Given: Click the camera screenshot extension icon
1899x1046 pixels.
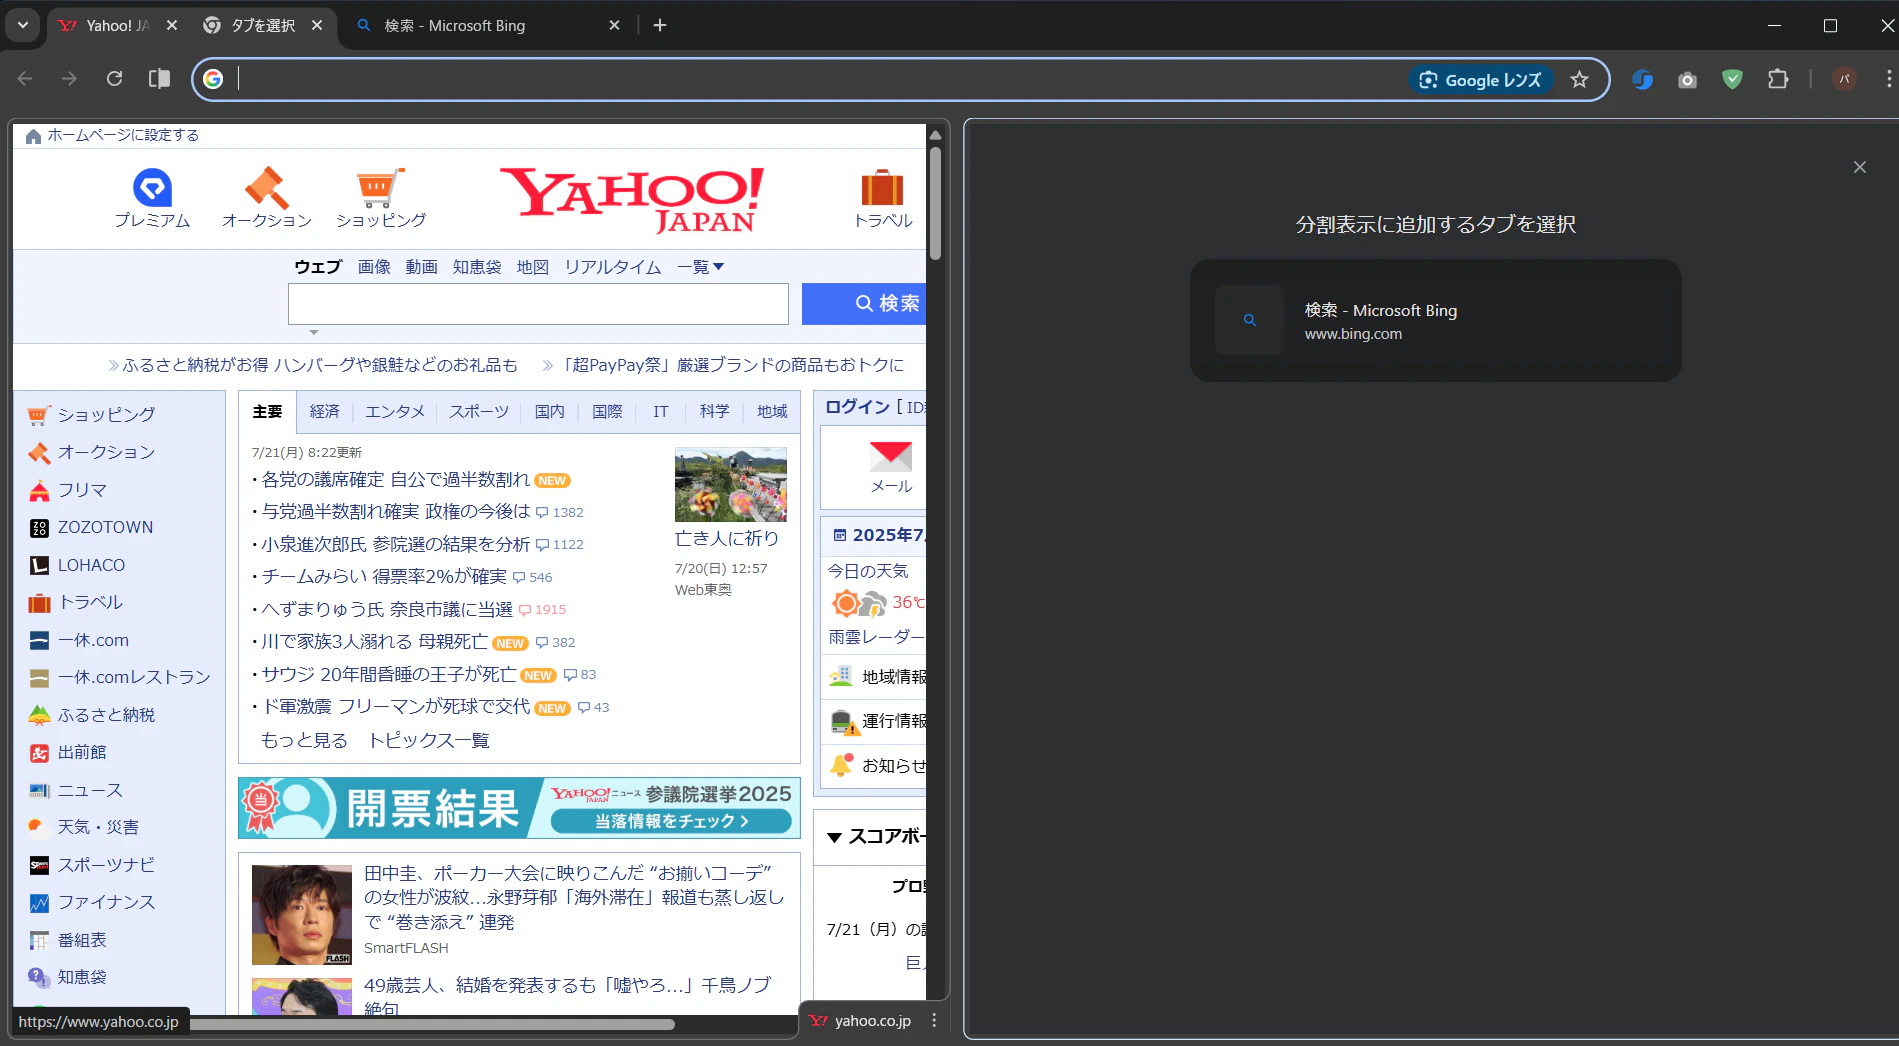Looking at the screenshot, I should point(1687,80).
